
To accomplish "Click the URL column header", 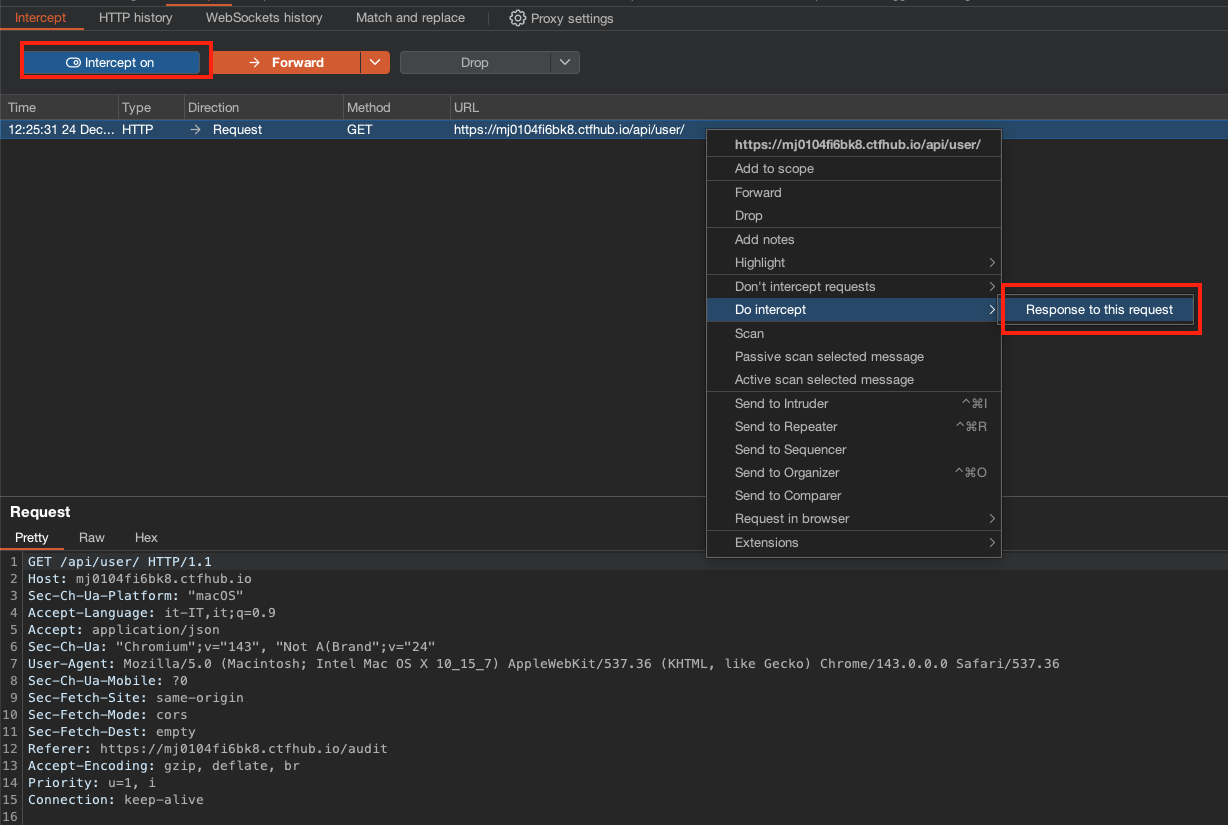I will [466, 107].
